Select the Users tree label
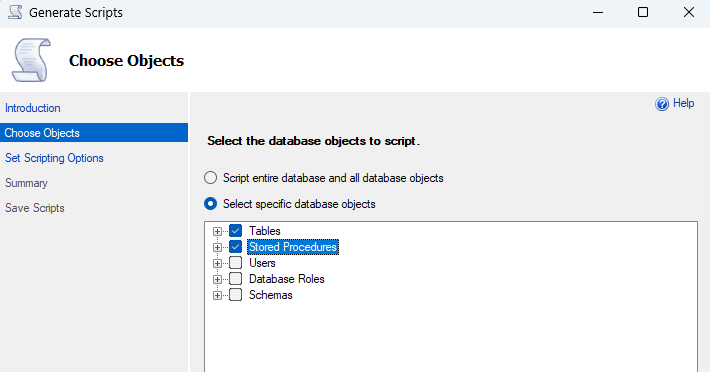 click(262, 263)
